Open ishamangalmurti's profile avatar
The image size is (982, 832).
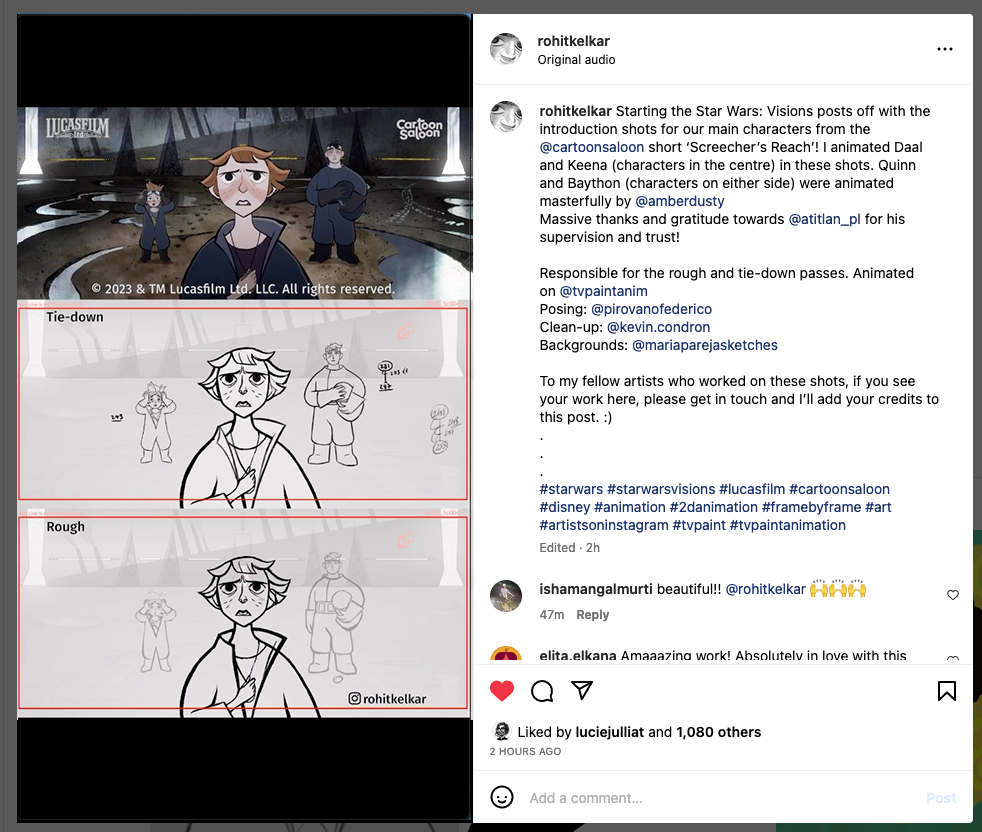pos(505,596)
